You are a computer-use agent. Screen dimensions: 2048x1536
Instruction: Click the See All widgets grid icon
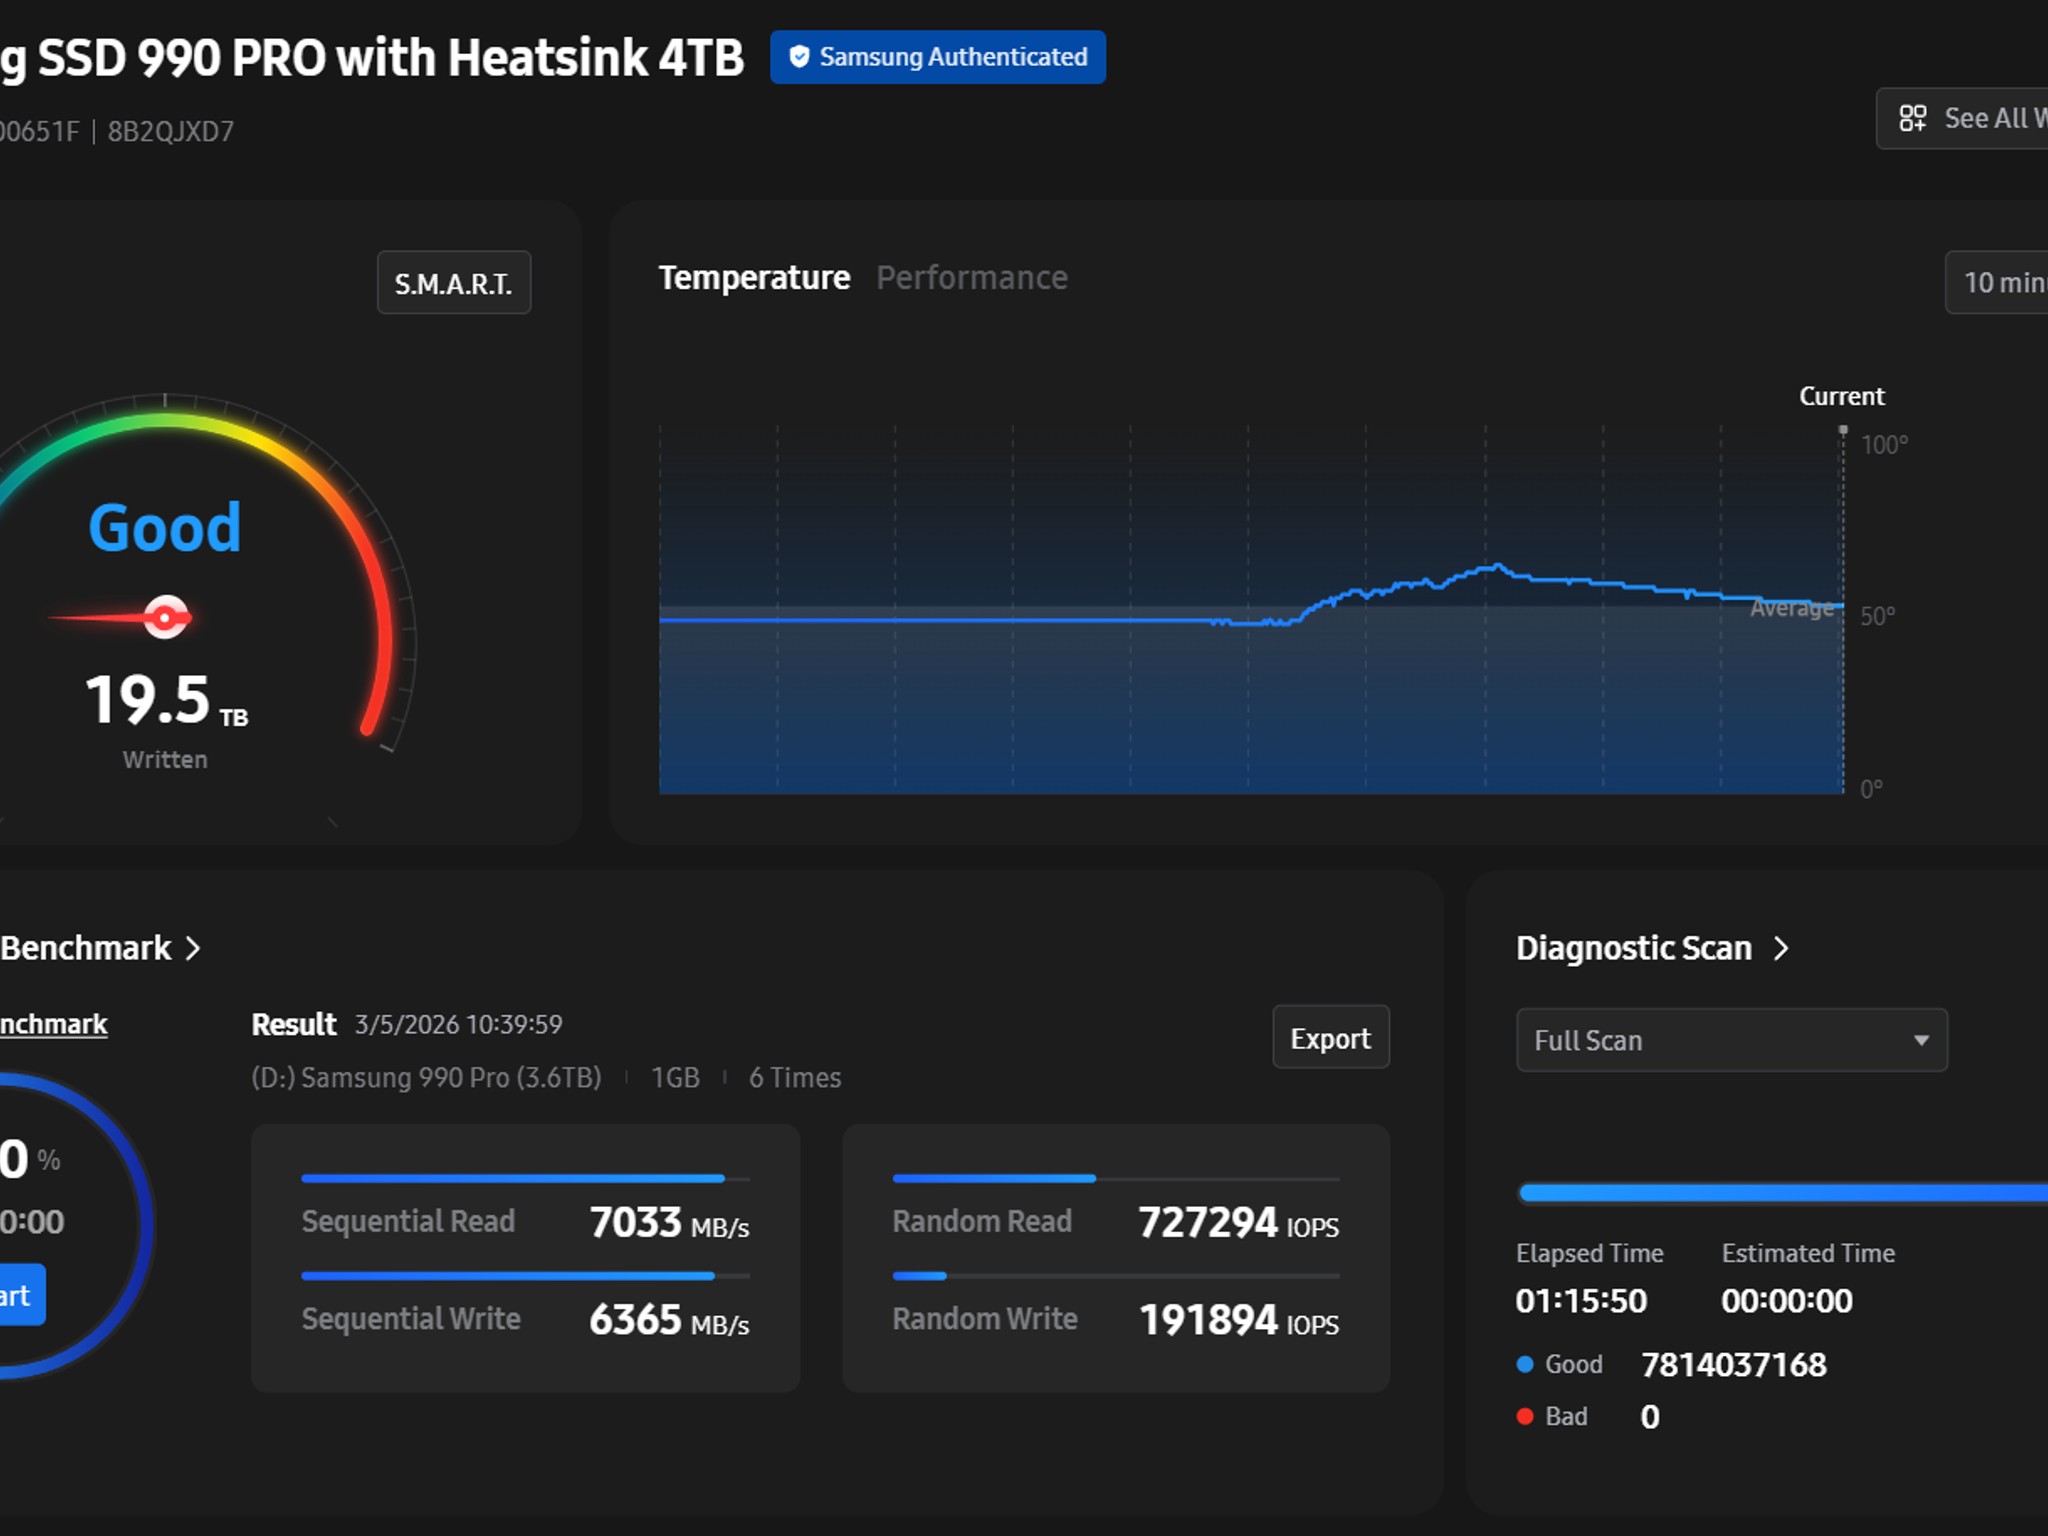pyautogui.click(x=1912, y=118)
